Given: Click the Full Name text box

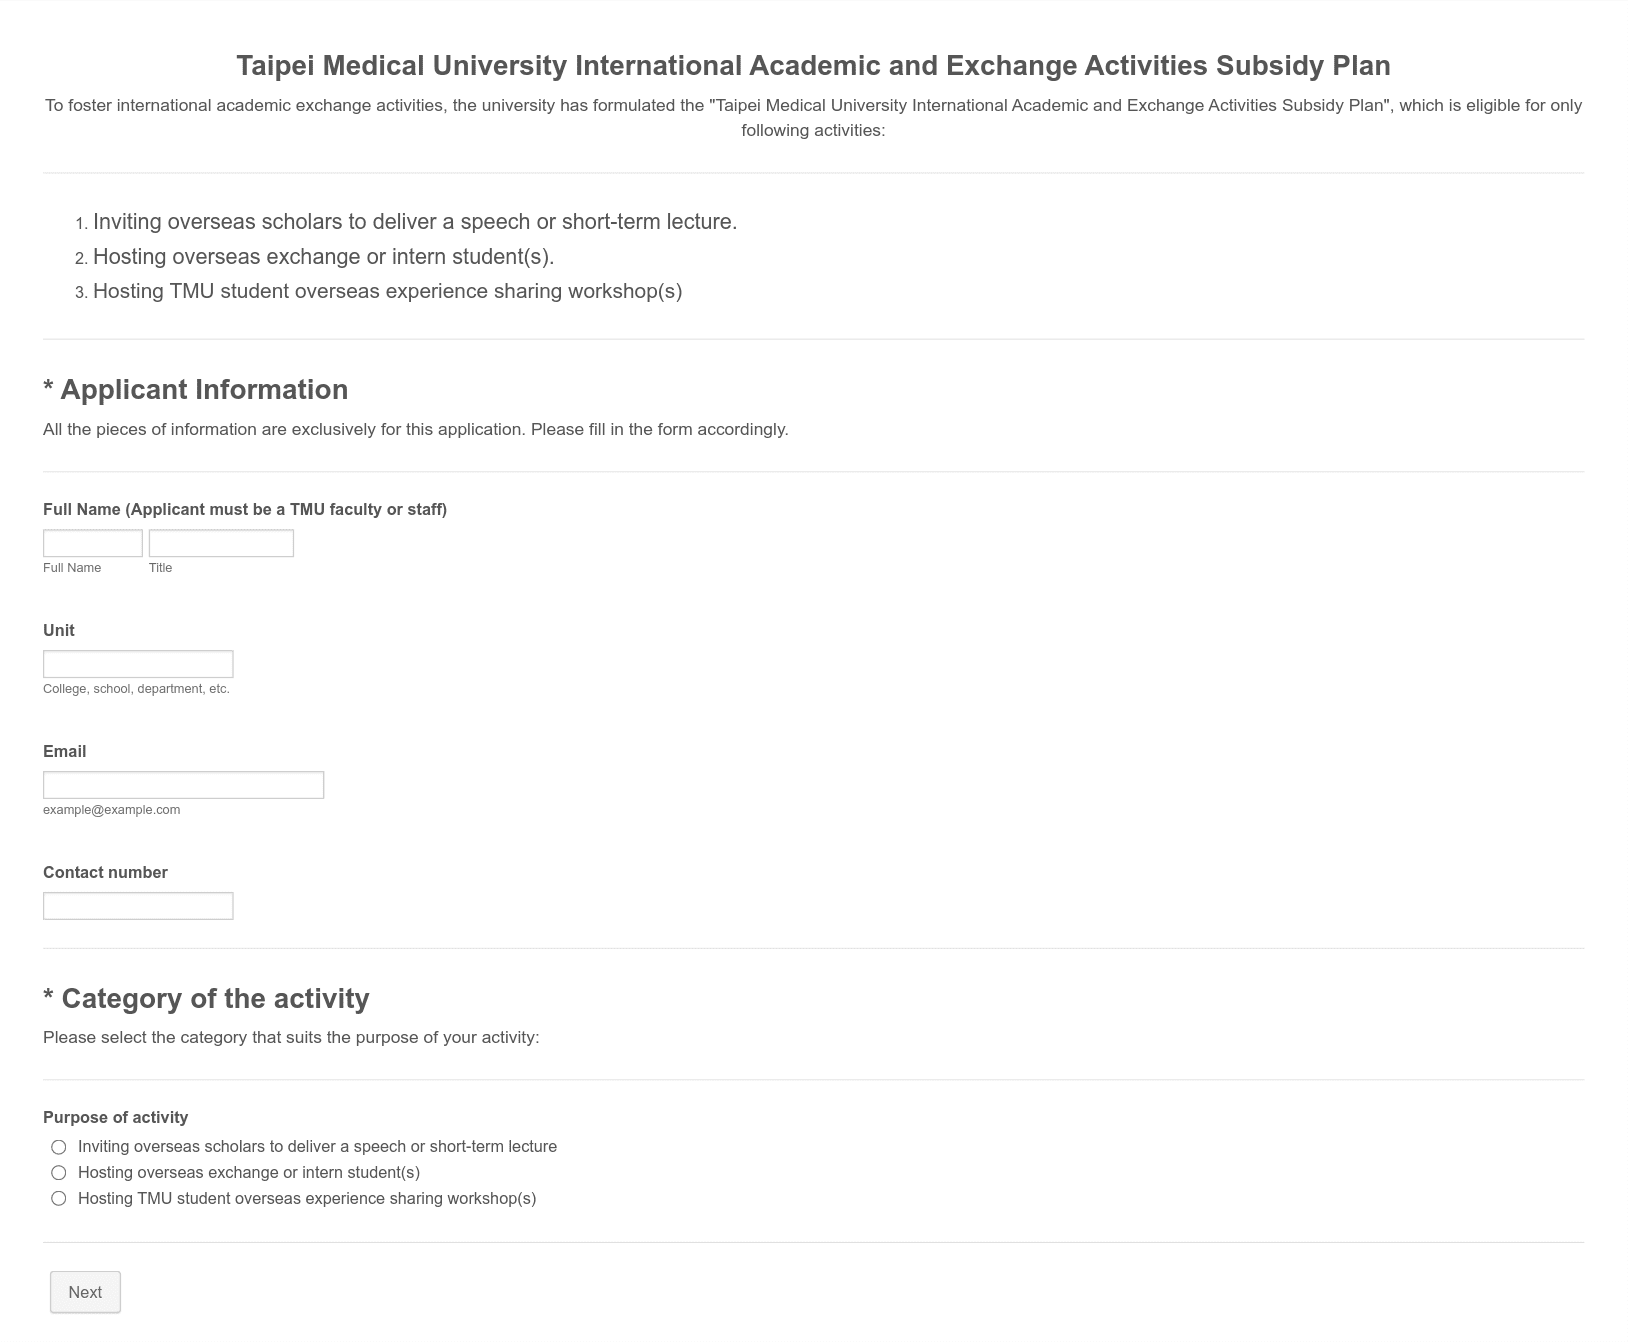Looking at the screenshot, I should click(93, 543).
